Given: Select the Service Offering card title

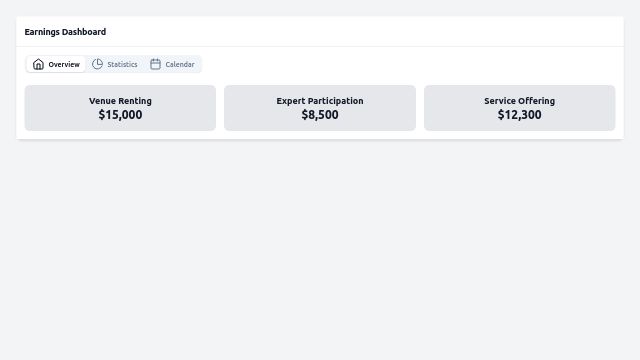Looking at the screenshot, I should pos(520,101).
